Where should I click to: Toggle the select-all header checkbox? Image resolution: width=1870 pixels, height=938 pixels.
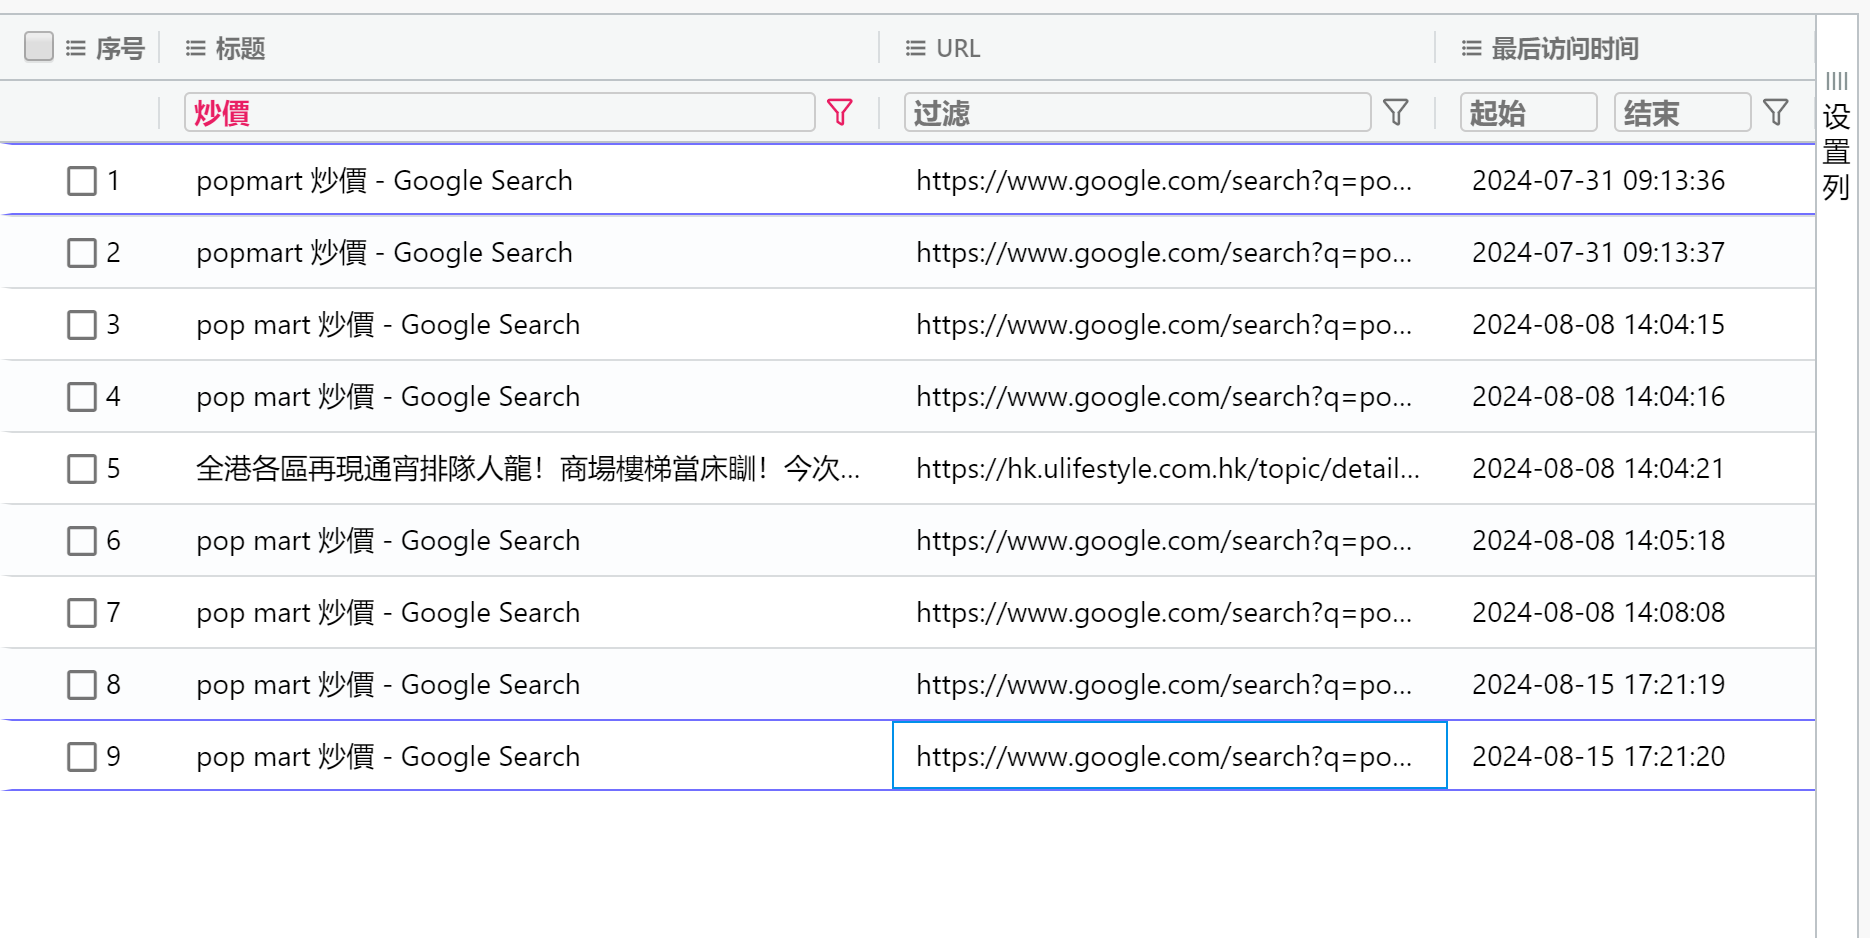39,46
